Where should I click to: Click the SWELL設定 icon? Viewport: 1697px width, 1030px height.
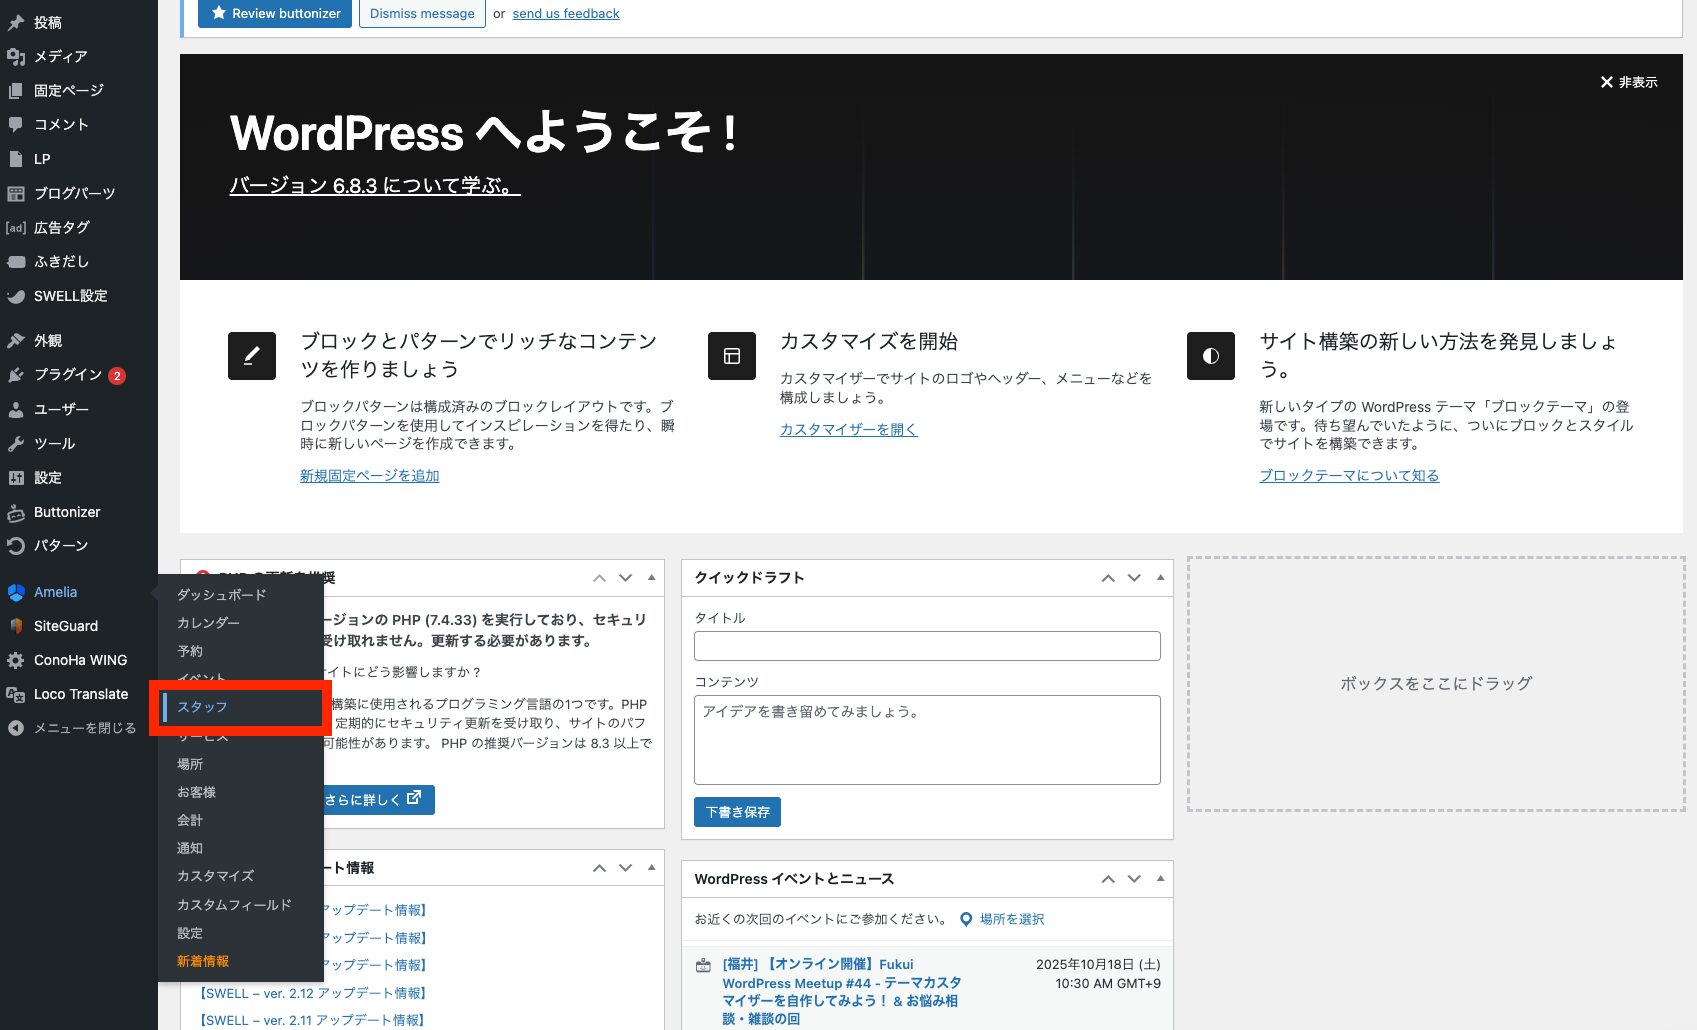click(x=16, y=296)
